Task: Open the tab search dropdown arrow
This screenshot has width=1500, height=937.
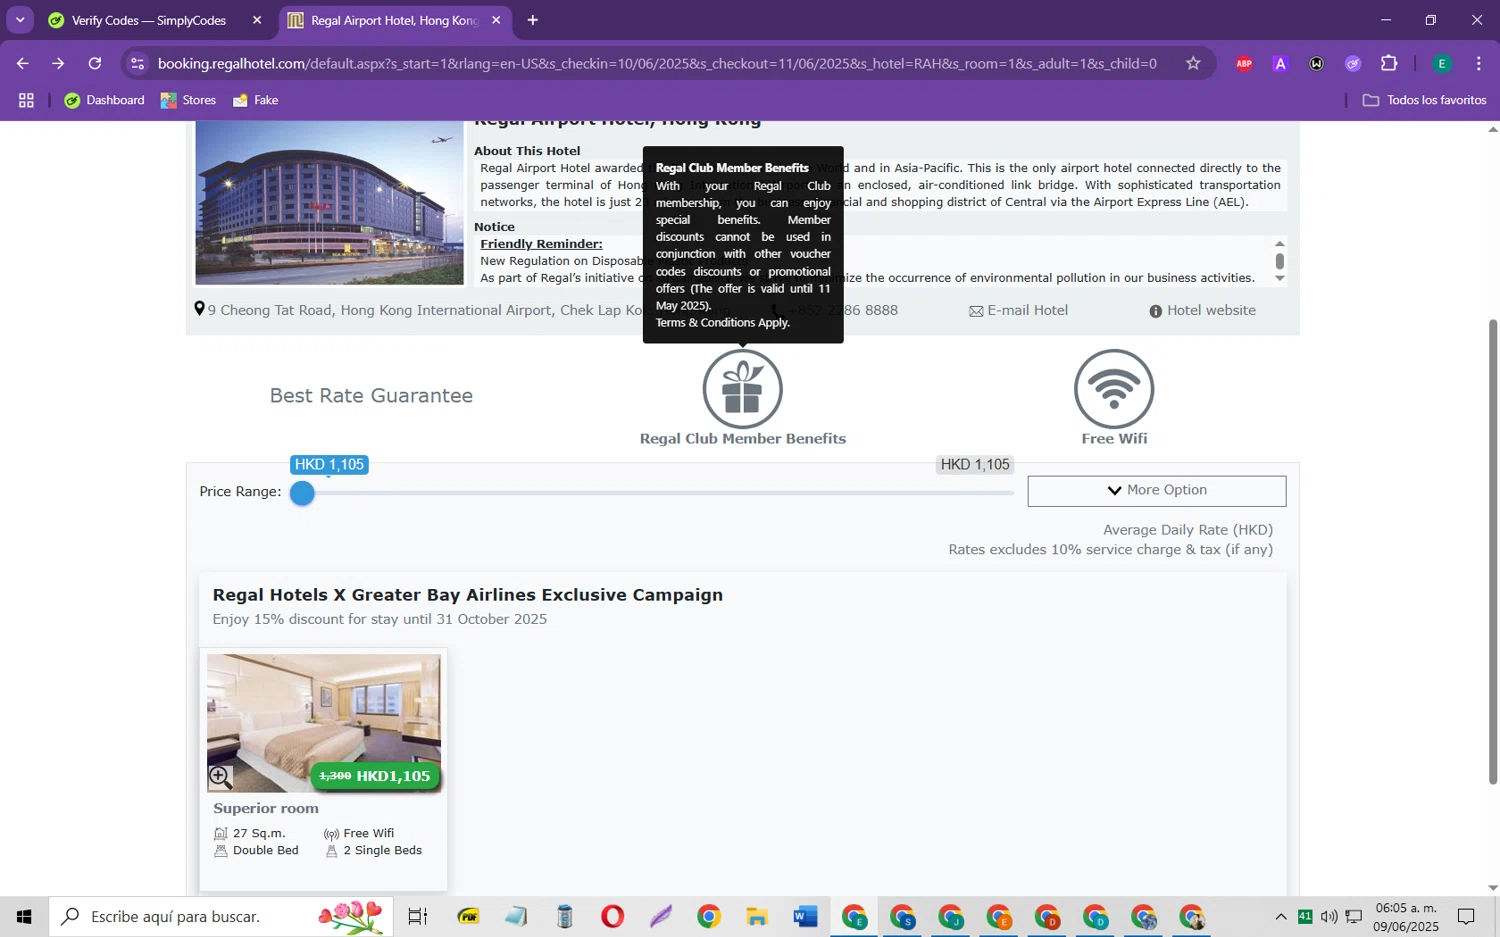Action: pyautogui.click(x=20, y=20)
